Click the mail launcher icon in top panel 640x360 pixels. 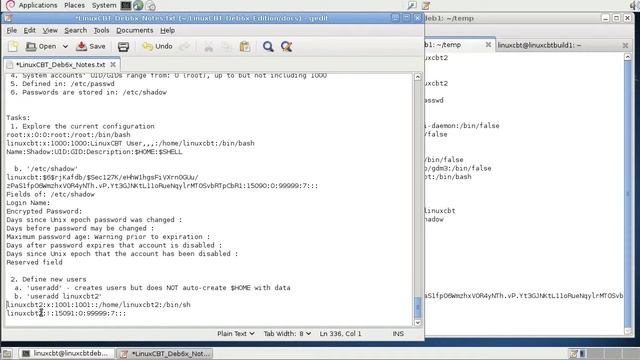click(x=151, y=5)
